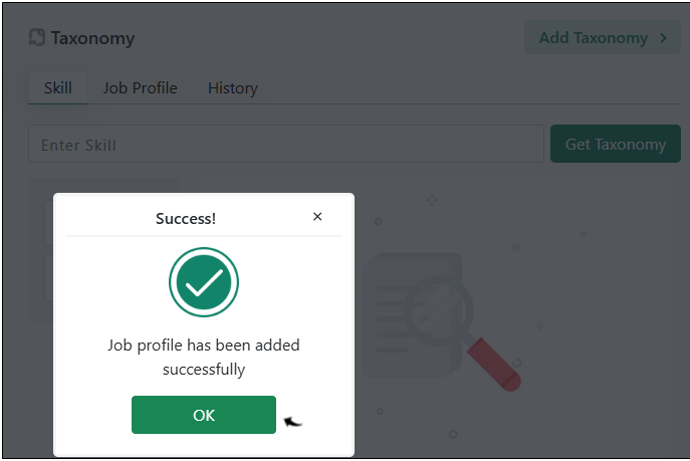690x461 pixels.
Task: Switch to the Skill tab
Action: tap(58, 88)
